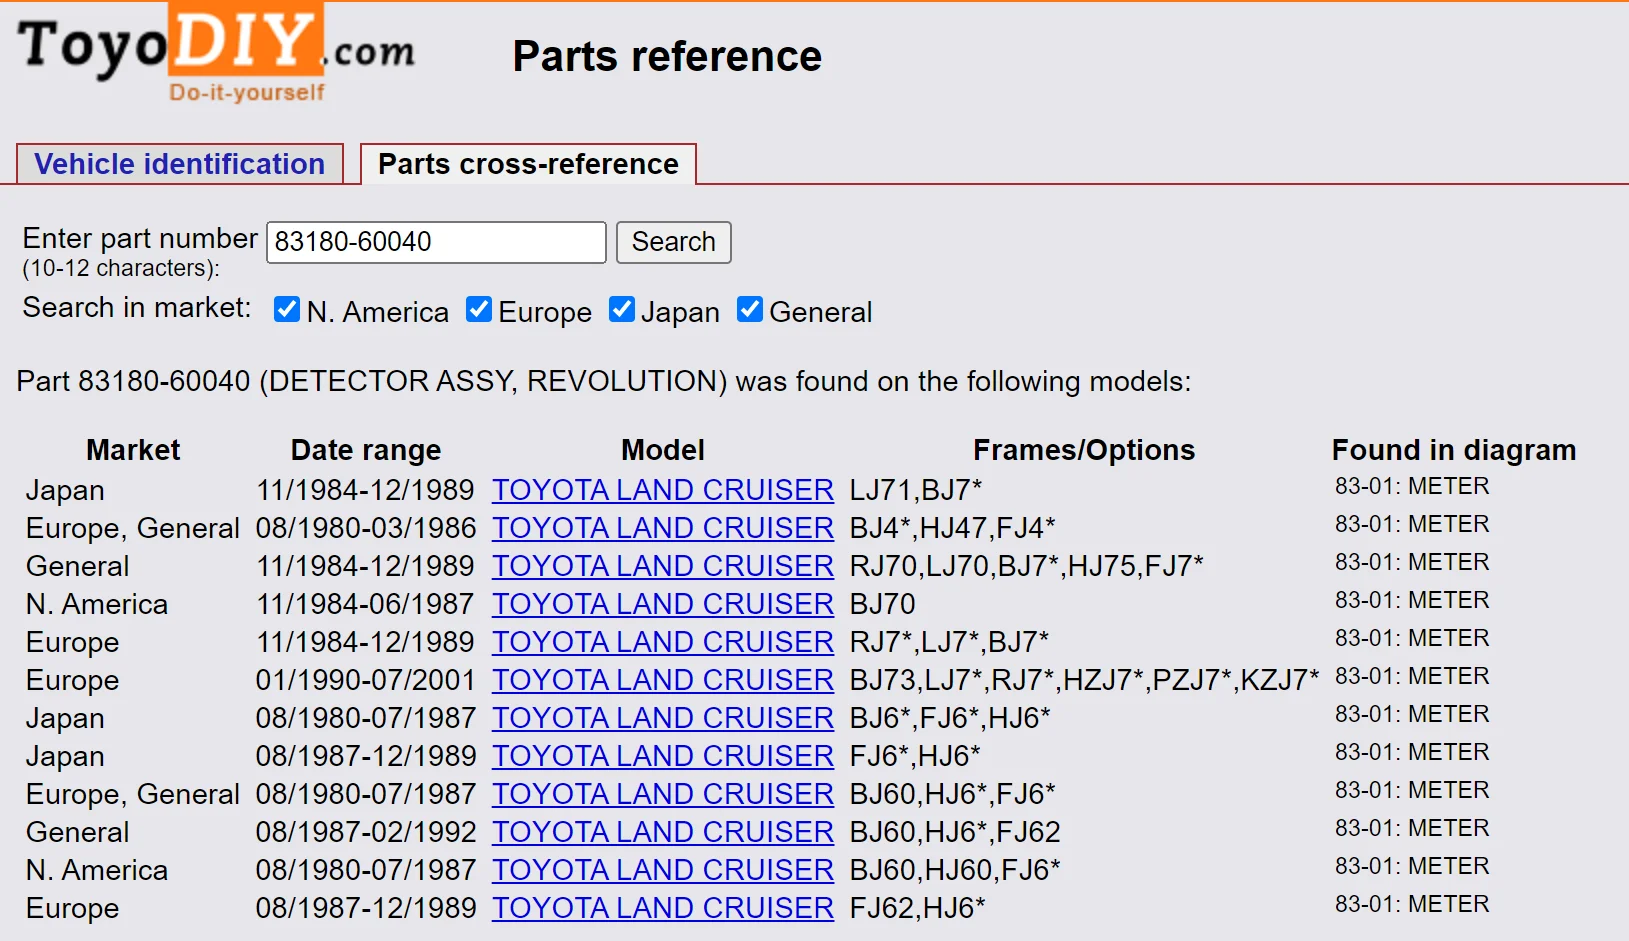The image size is (1629, 941).
Task: Open Land Cruiser link for BJ6*,FJ6*,HJ6* frames
Action: [x=662, y=718]
